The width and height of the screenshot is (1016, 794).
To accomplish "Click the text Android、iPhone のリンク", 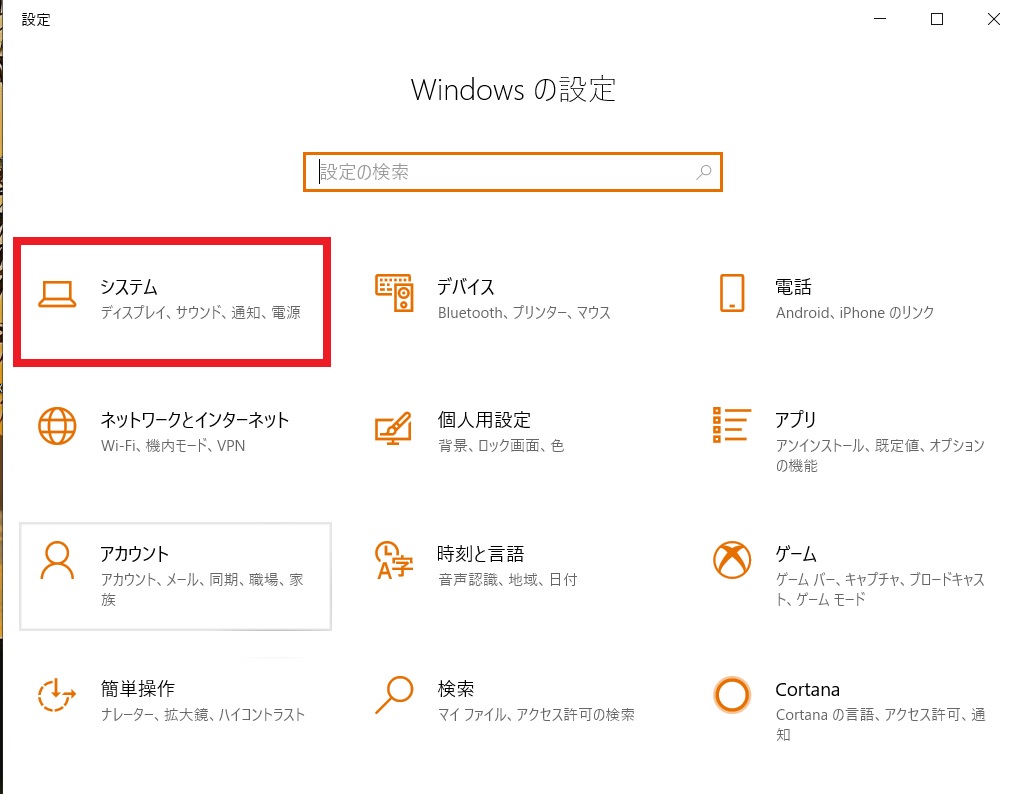I will (855, 313).
